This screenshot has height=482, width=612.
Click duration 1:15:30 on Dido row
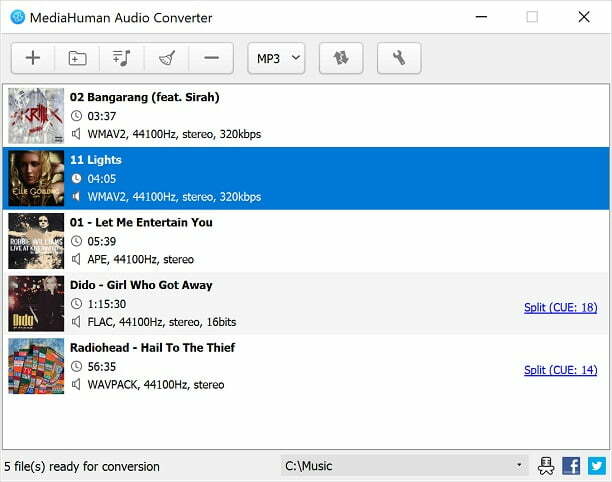pos(107,304)
